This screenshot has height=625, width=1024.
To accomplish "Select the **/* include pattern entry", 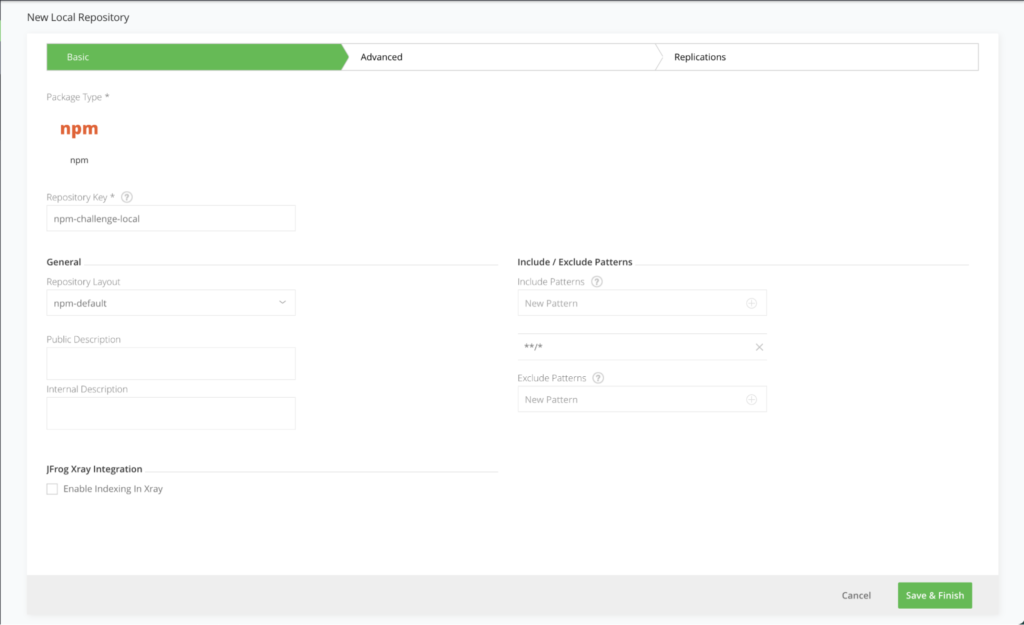I will click(630, 347).
